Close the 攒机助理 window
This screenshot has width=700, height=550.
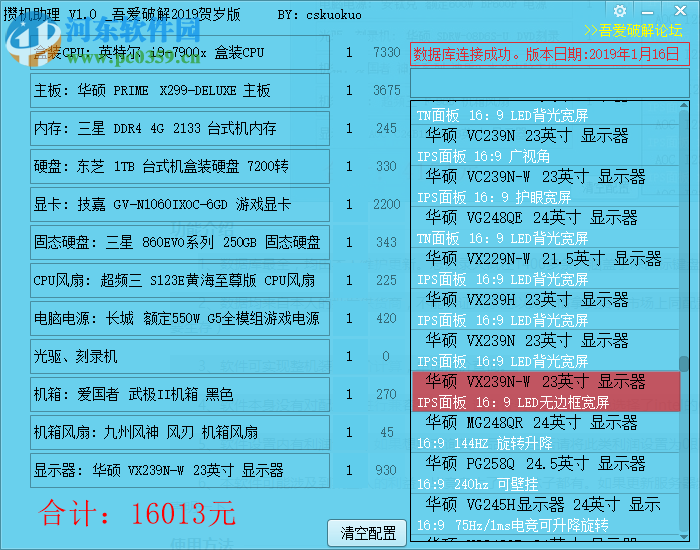click(x=680, y=10)
